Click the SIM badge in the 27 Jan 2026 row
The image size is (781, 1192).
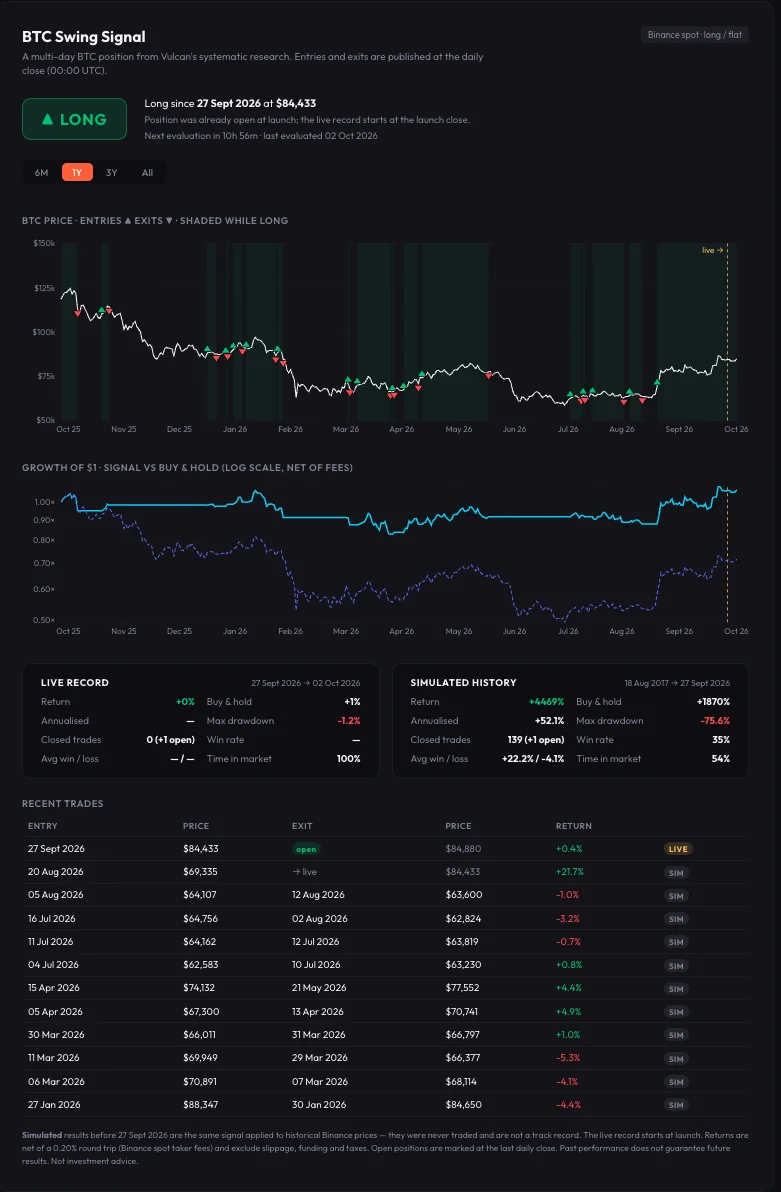coord(676,1105)
